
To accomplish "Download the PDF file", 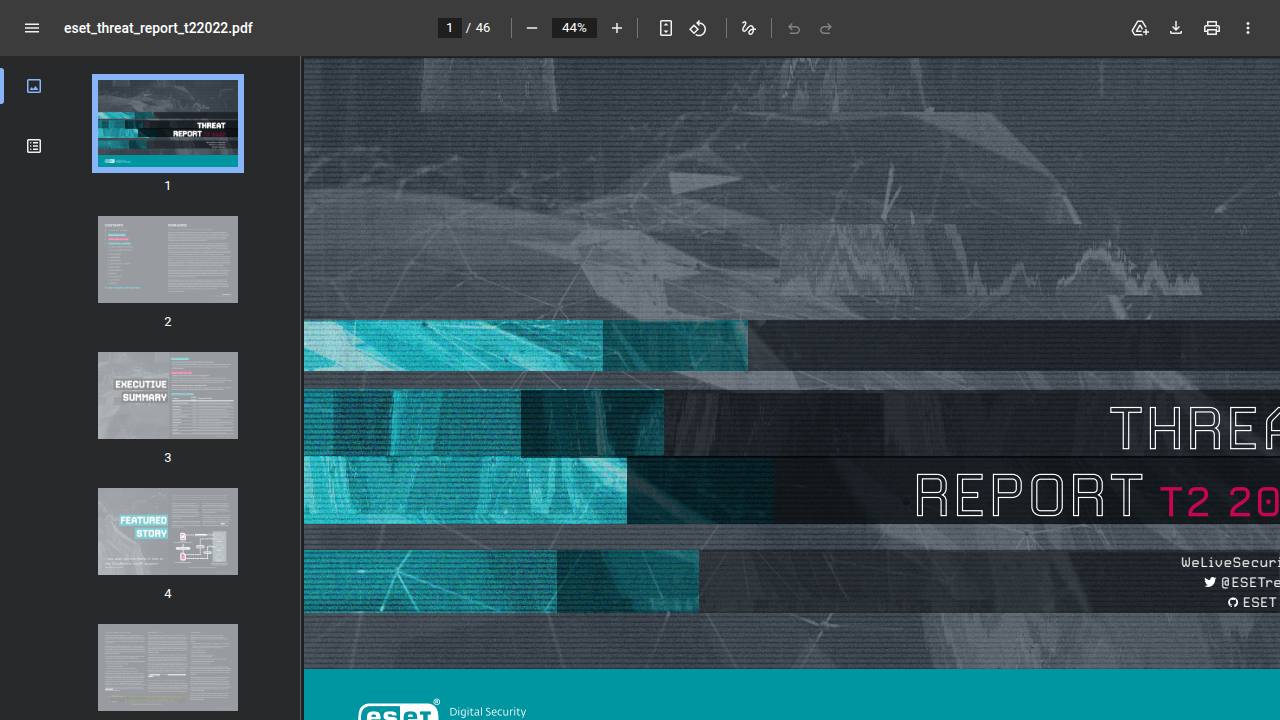I will coord(1176,28).
